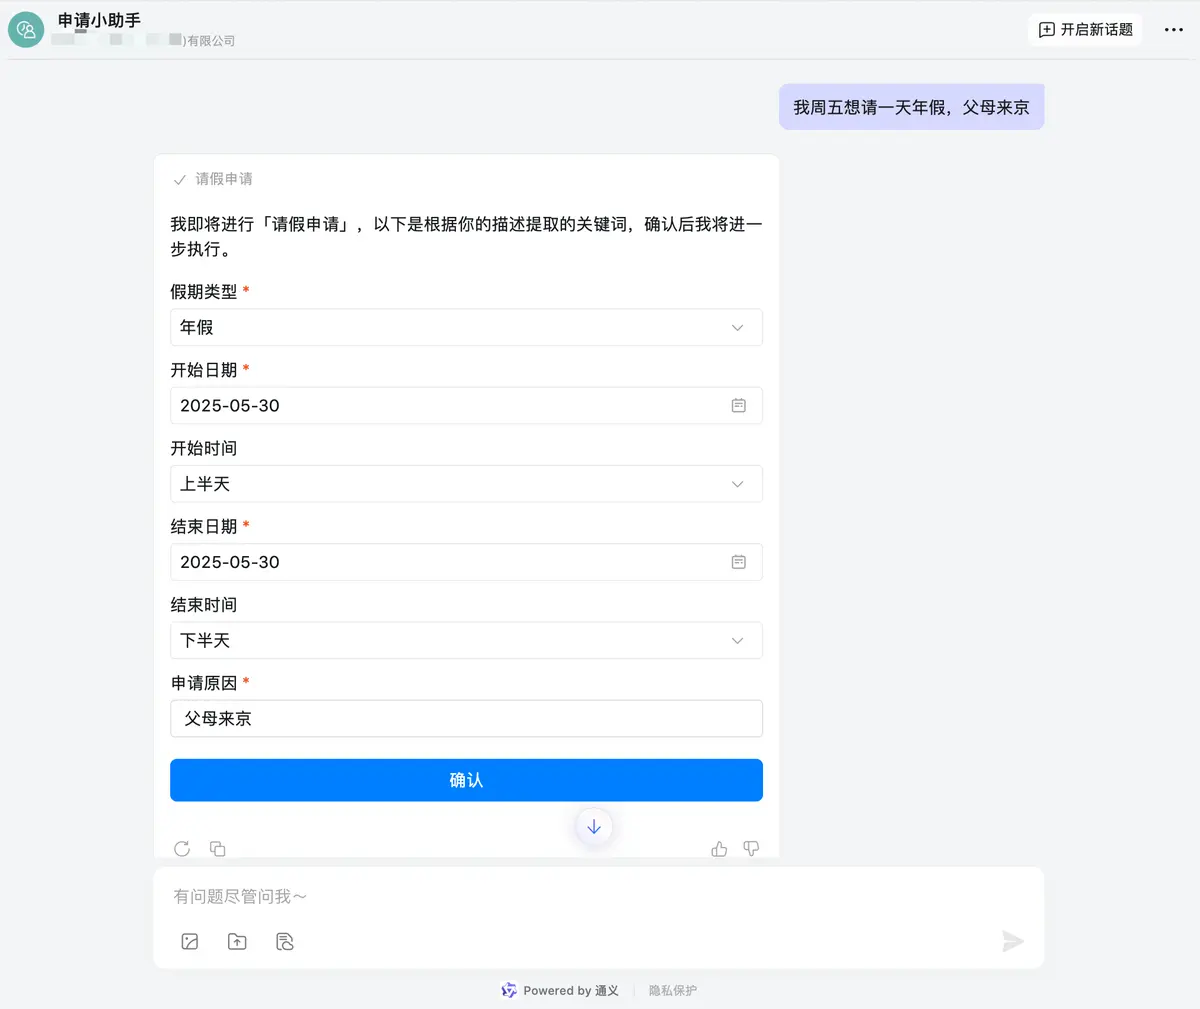Click the send message arrow icon
The height and width of the screenshot is (1009, 1200).
pos(1013,941)
